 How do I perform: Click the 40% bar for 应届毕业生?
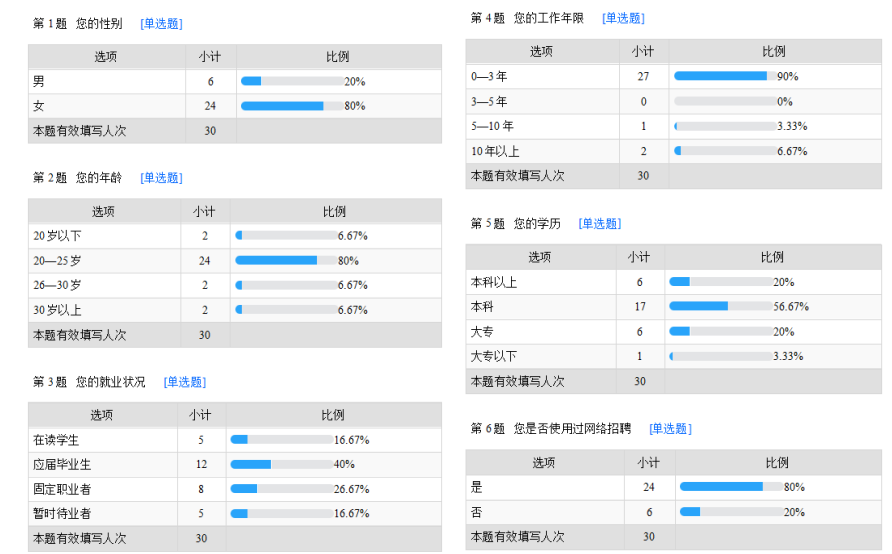(x=282, y=465)
